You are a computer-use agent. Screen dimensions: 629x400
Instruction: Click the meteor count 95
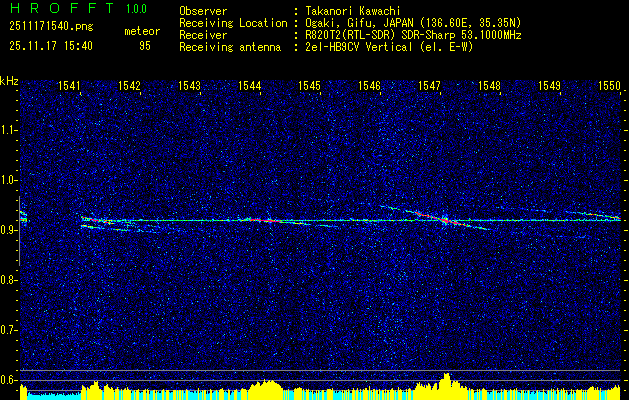point(145,46)
